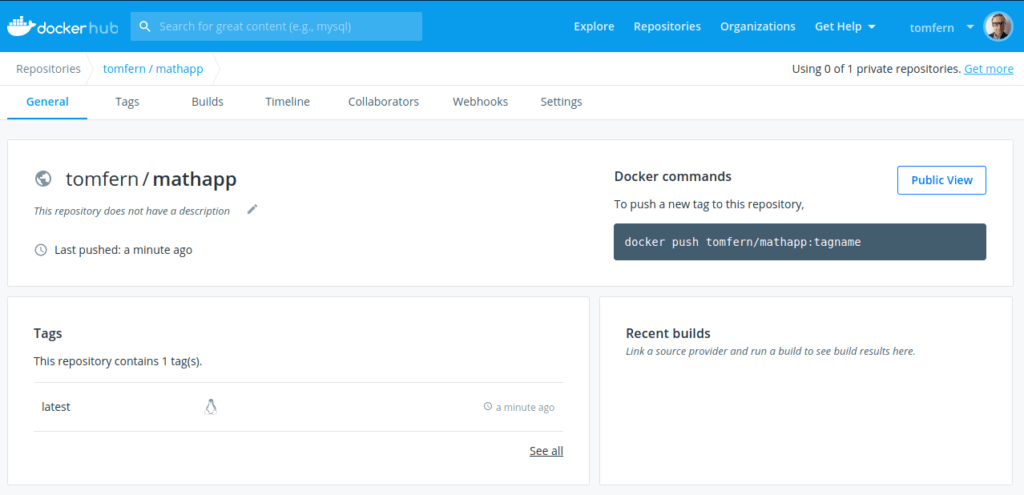
Task: Click the search magnifier icon
Action: tap(145, 27)
